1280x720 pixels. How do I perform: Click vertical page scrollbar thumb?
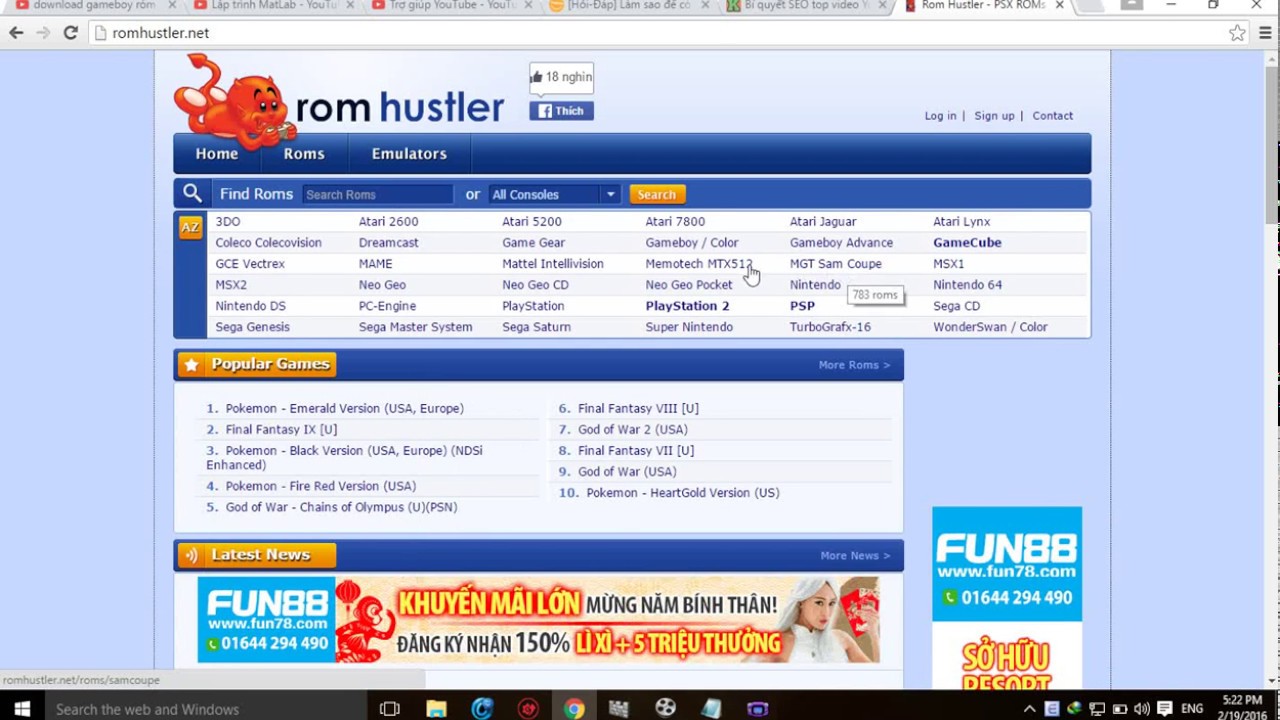pos(1272,145)
